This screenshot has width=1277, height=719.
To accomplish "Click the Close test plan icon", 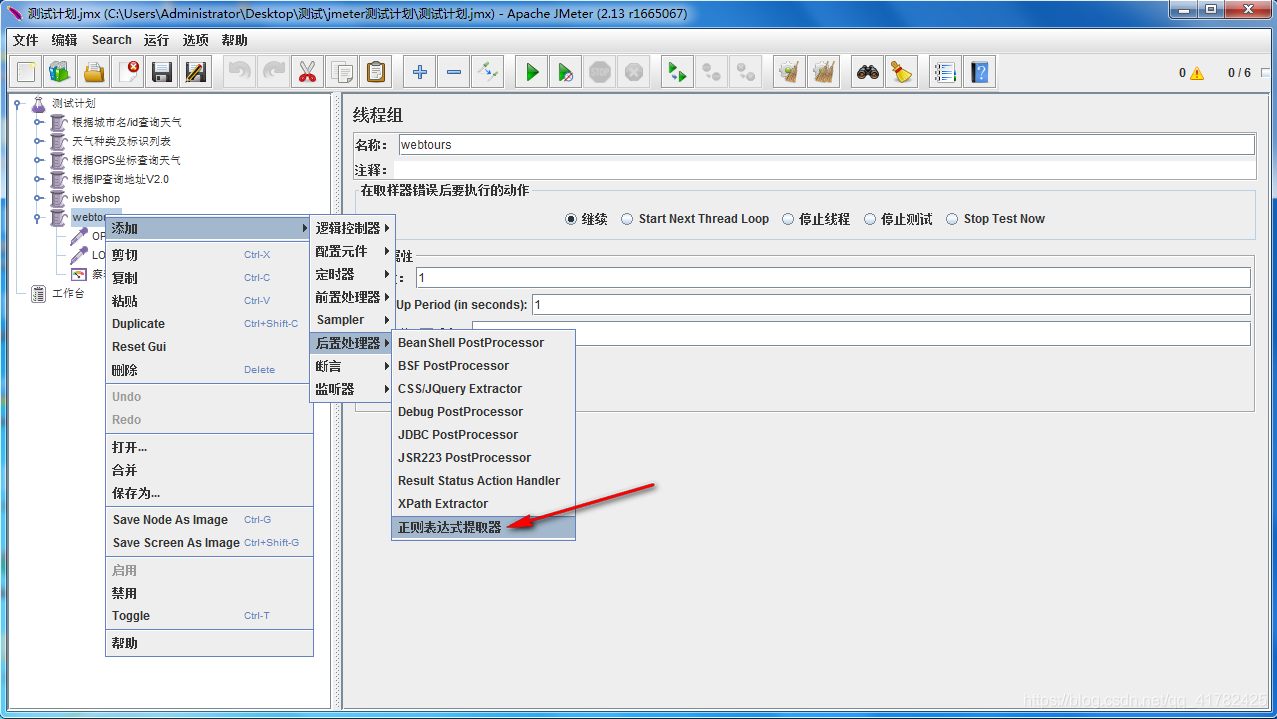I will click(x=128, y=72).
